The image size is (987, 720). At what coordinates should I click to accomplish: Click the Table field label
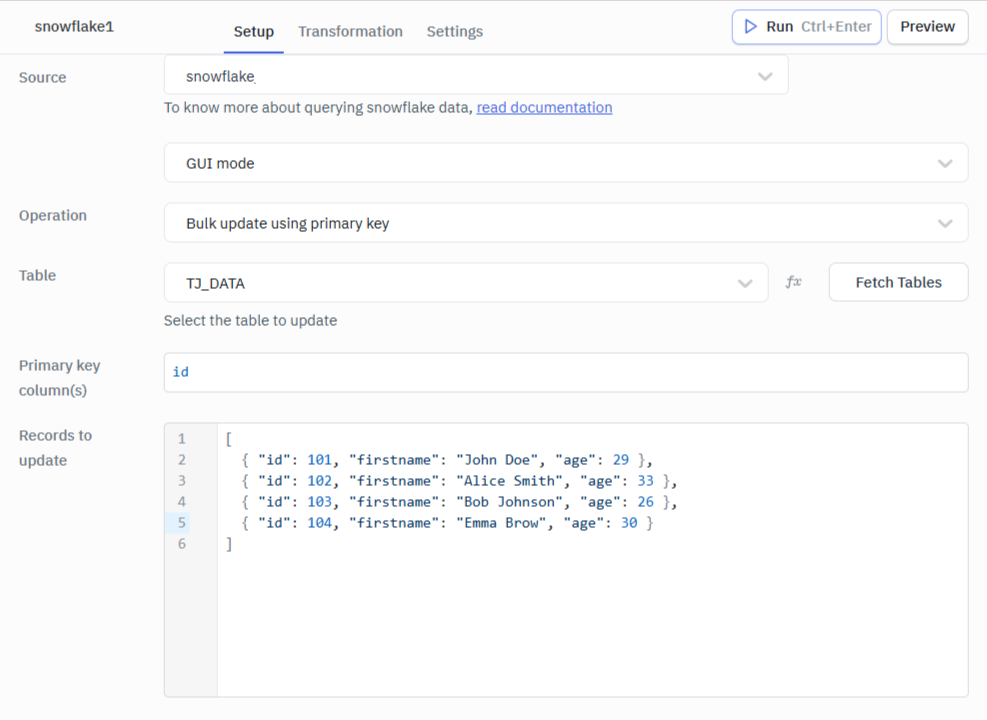pyautogui.click(x=37, y=275)
